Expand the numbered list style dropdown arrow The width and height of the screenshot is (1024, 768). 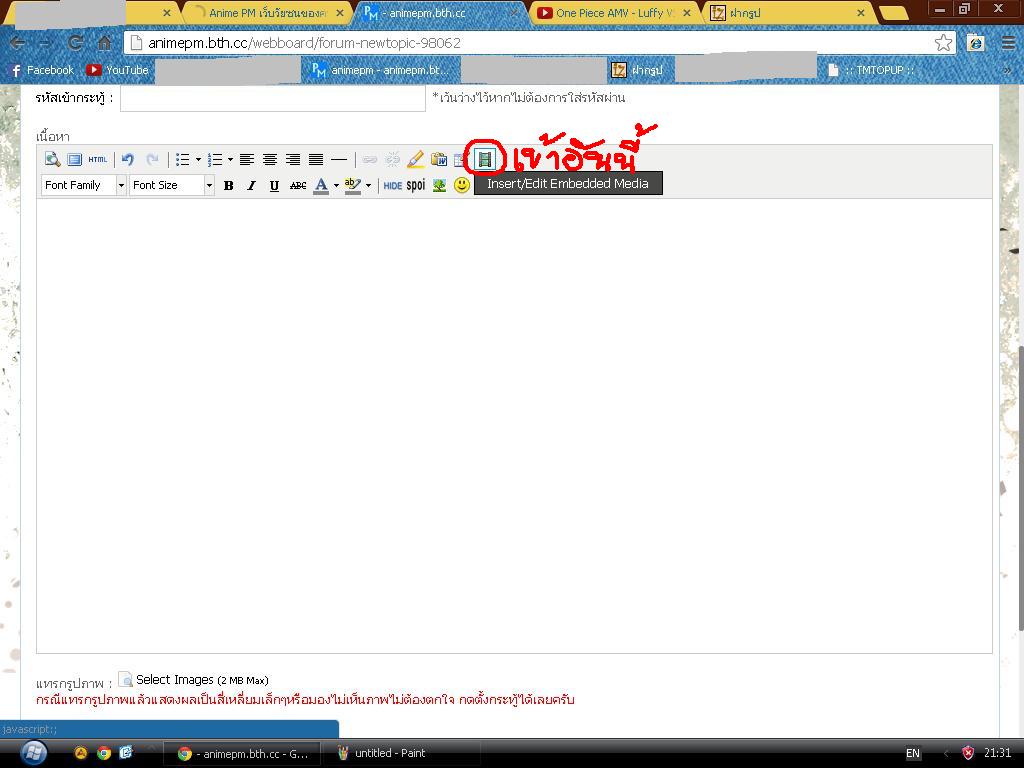(x=231, y=159)
